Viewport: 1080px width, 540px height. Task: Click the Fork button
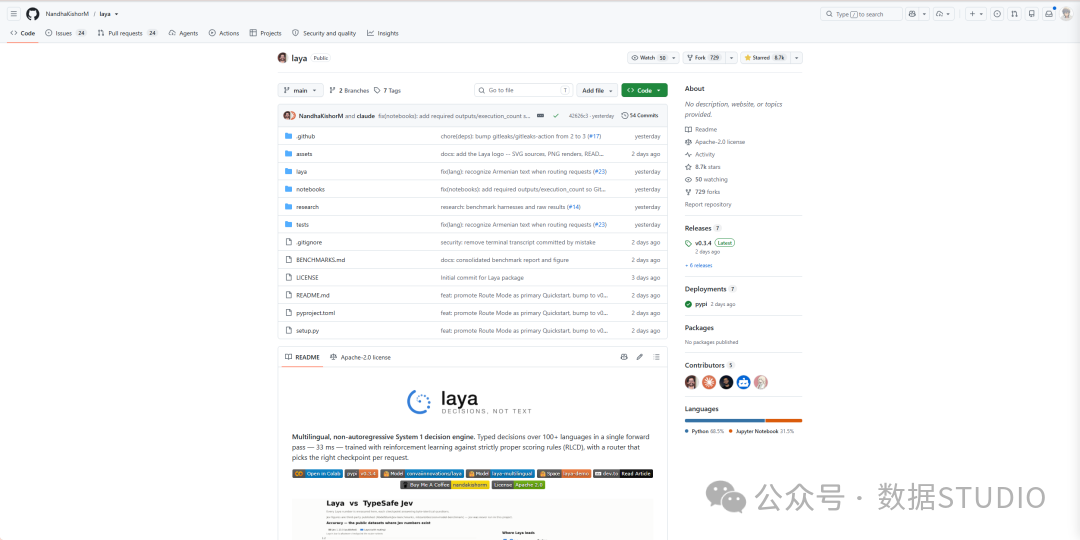[x=704, y=58]
